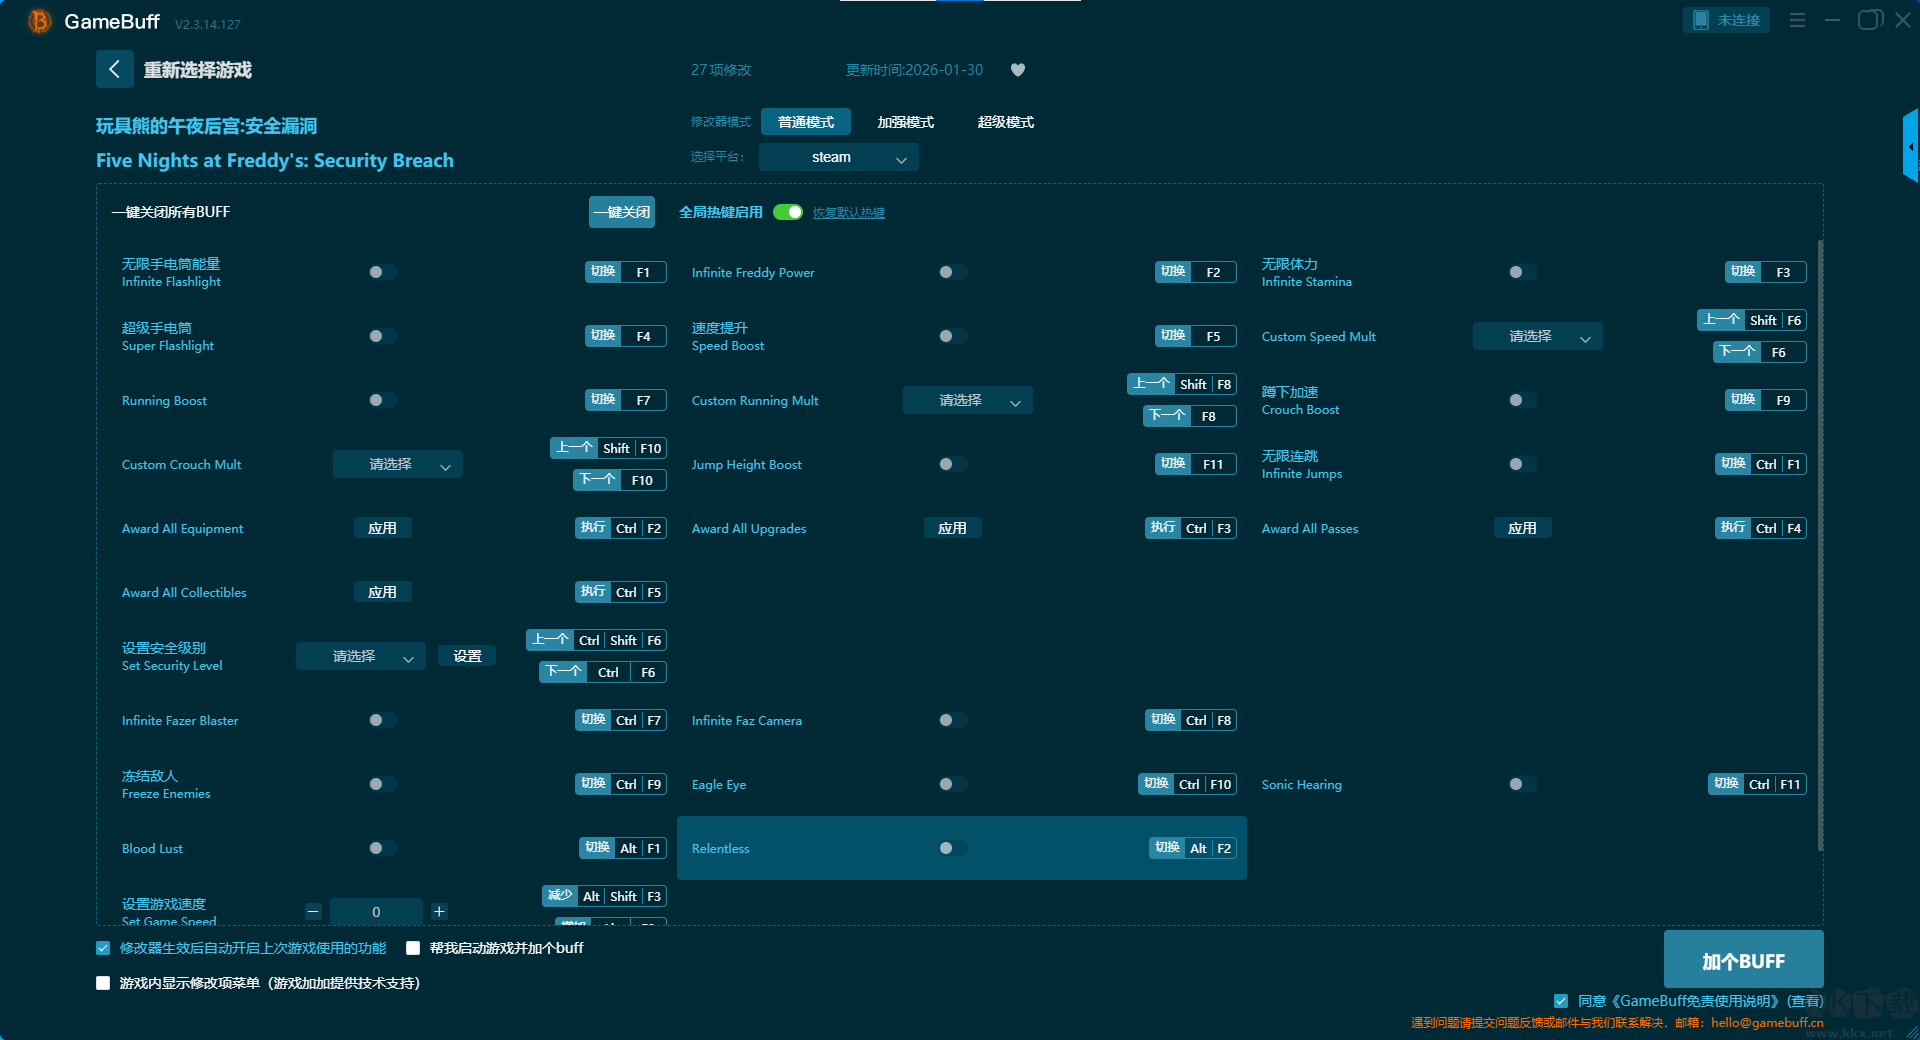Click 减少 Alt Shift F3 game speed hotkey

(604, 896)
